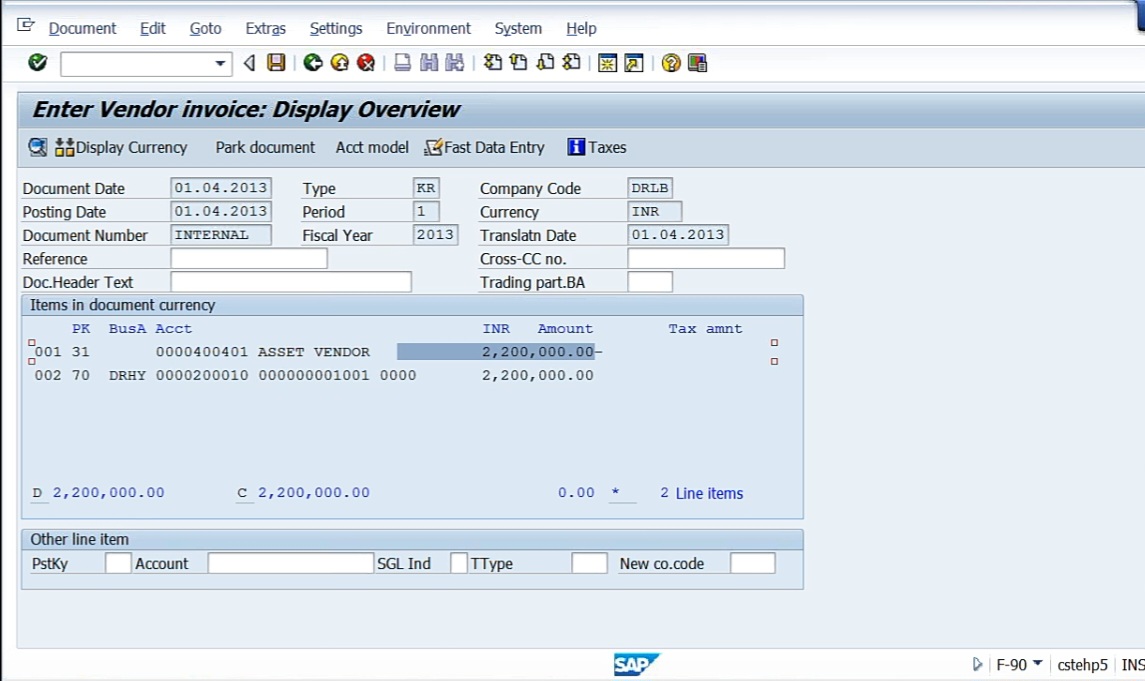Click the TType input field
Viewport: 1145px width, 681px height.
tap(589, 563)
